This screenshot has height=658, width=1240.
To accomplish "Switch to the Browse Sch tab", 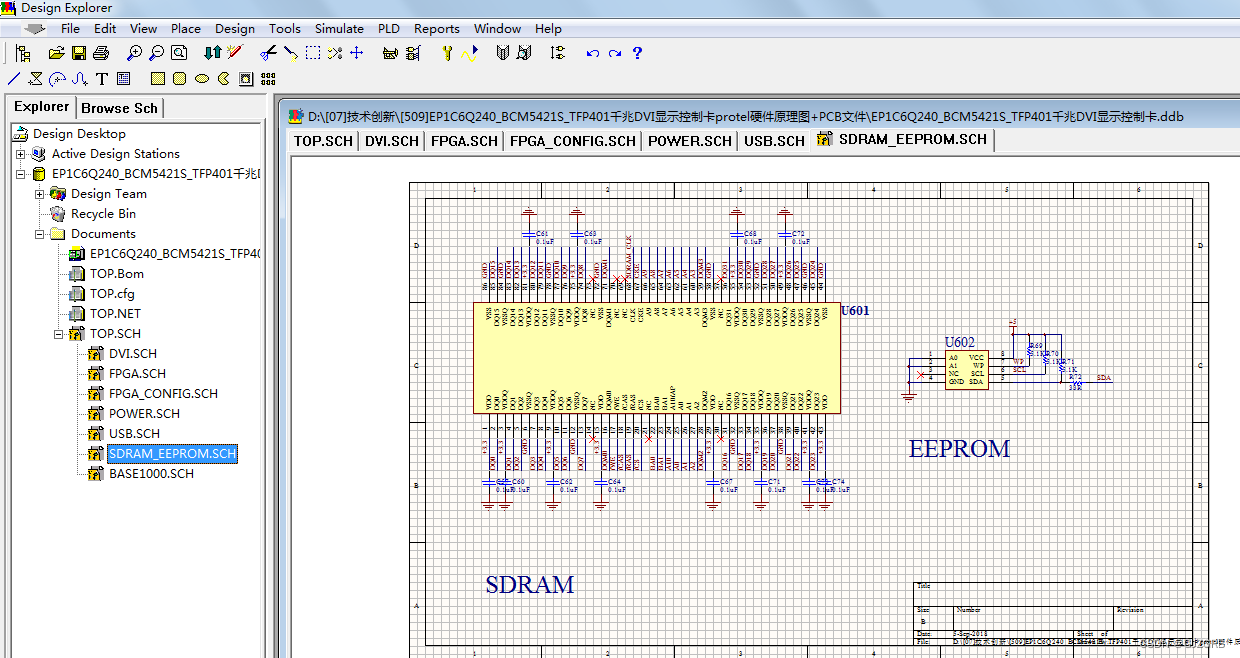I will (x=119, y=107).
